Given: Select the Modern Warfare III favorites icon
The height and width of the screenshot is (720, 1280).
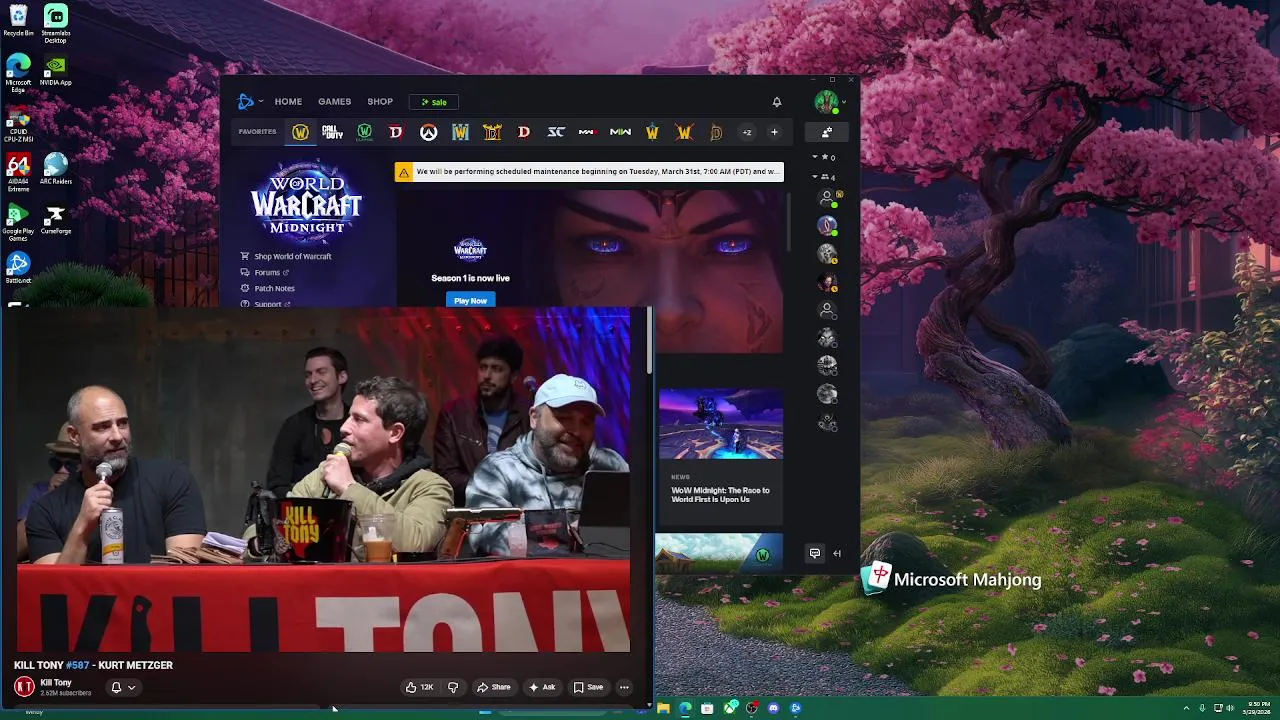Looking at the screenshot, I should pyautogui.click(x=588, y=132).
